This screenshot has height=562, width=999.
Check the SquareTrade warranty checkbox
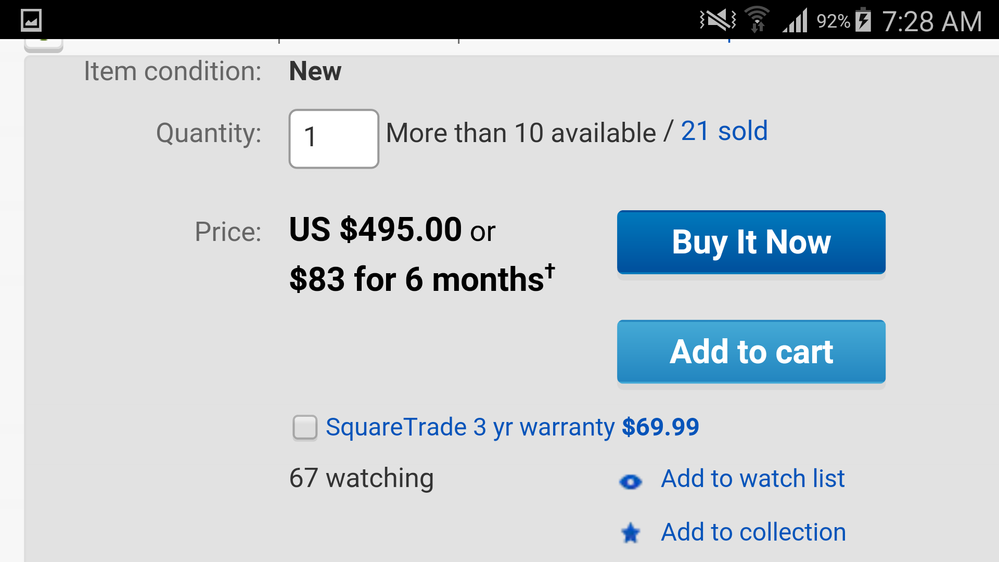pos(305,427)
